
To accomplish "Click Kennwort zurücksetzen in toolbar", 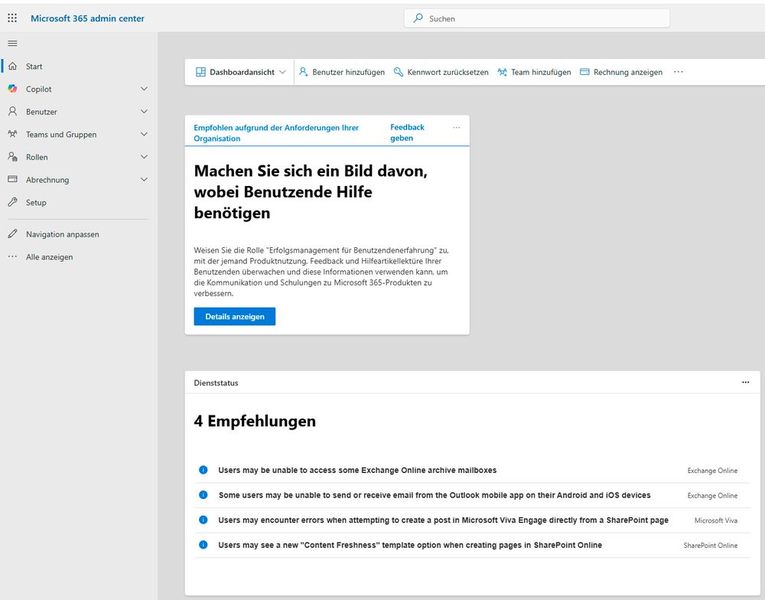I will (x=441, y=72).
